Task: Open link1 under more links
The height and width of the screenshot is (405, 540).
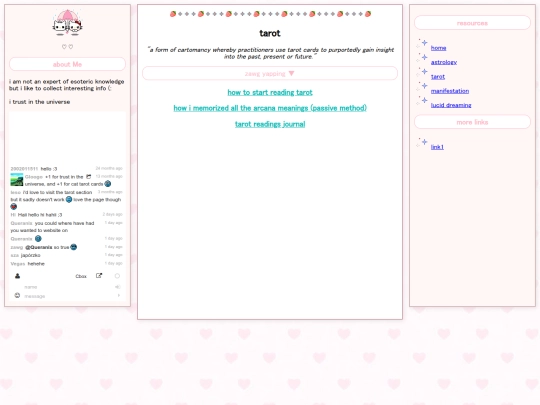Action: tap(437, 147)
